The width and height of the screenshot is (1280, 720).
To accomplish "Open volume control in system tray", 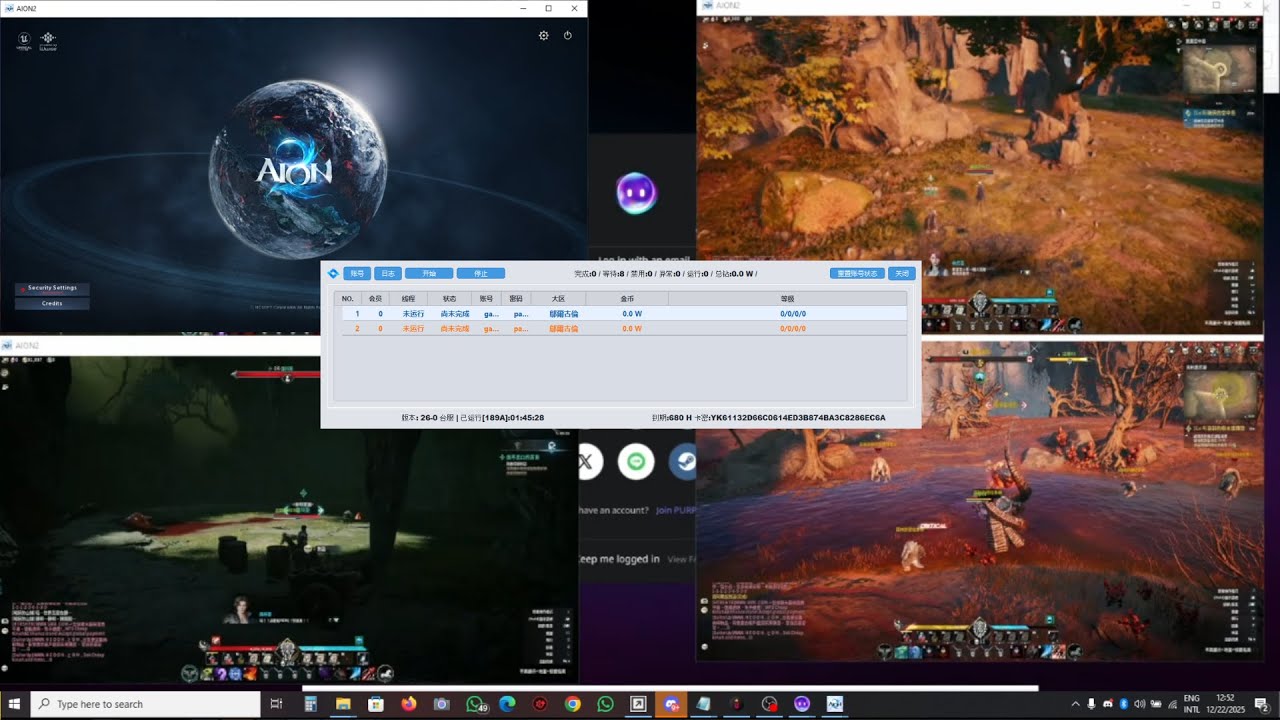I will [1139, 704].
